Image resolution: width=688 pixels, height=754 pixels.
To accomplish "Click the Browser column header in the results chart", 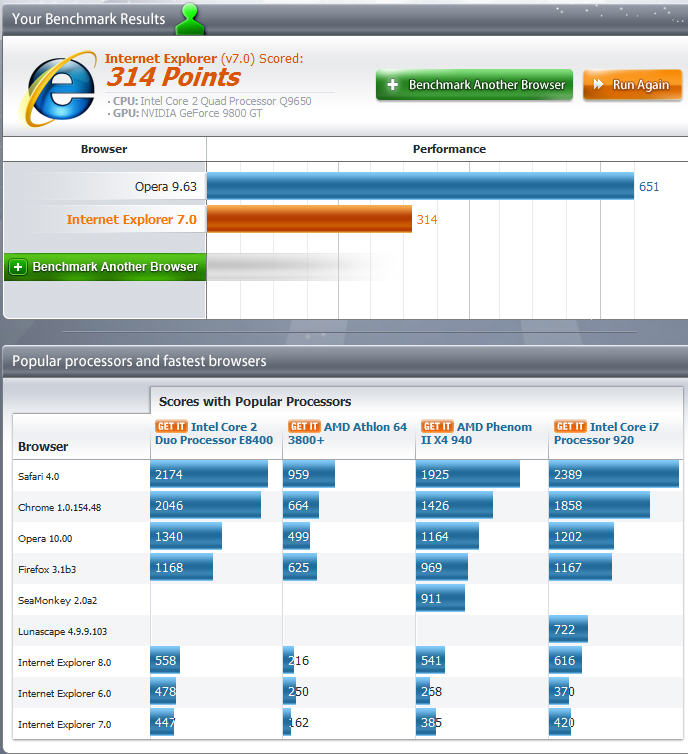I will [x=104, y=149].
